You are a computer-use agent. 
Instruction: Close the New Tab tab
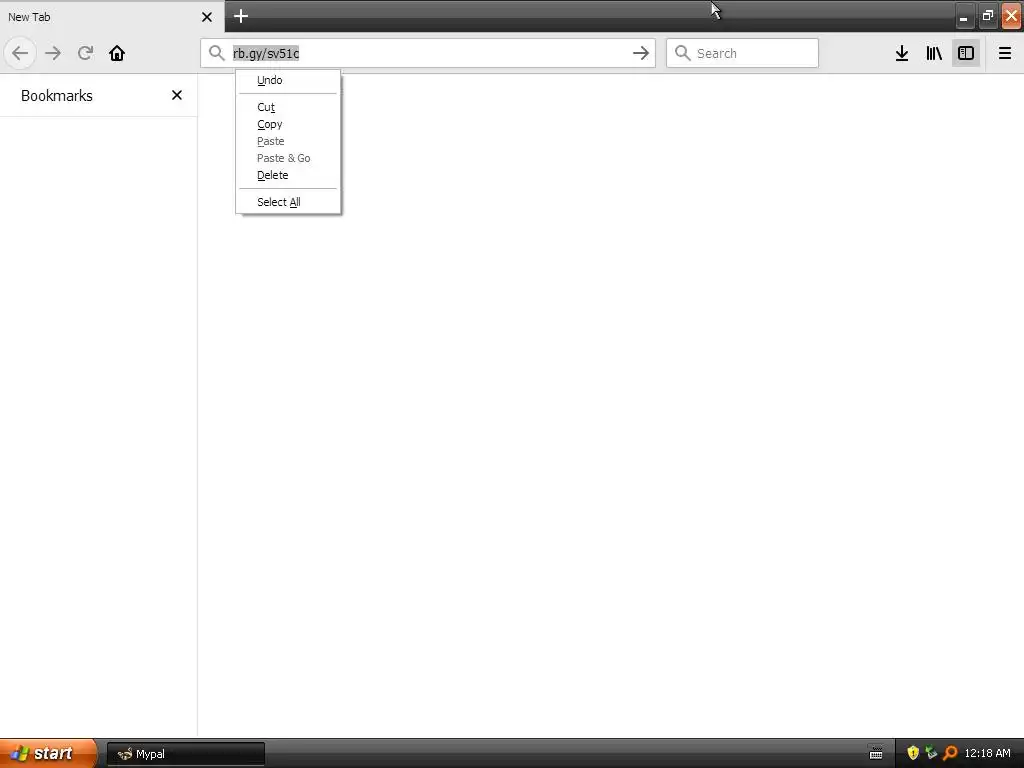(207, 17)
